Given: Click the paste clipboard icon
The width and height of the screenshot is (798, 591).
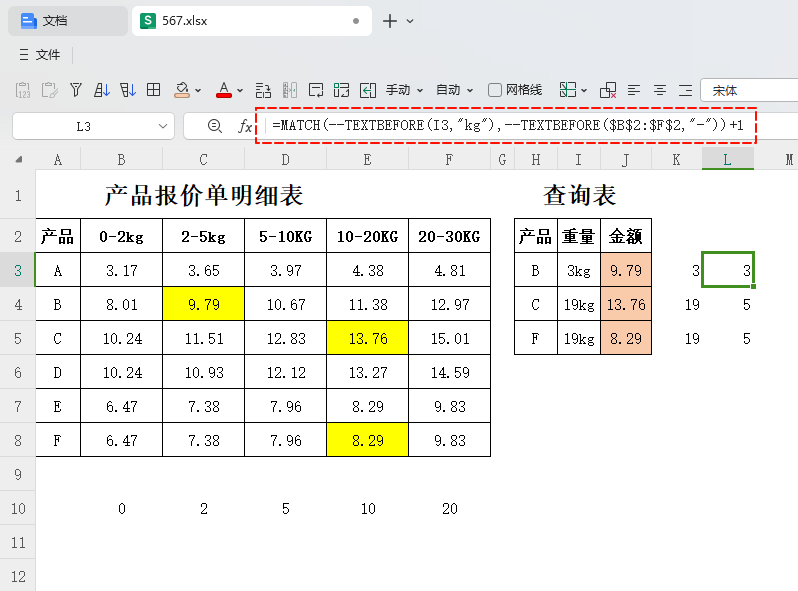Looking at the screenshot, I should 49,90.
